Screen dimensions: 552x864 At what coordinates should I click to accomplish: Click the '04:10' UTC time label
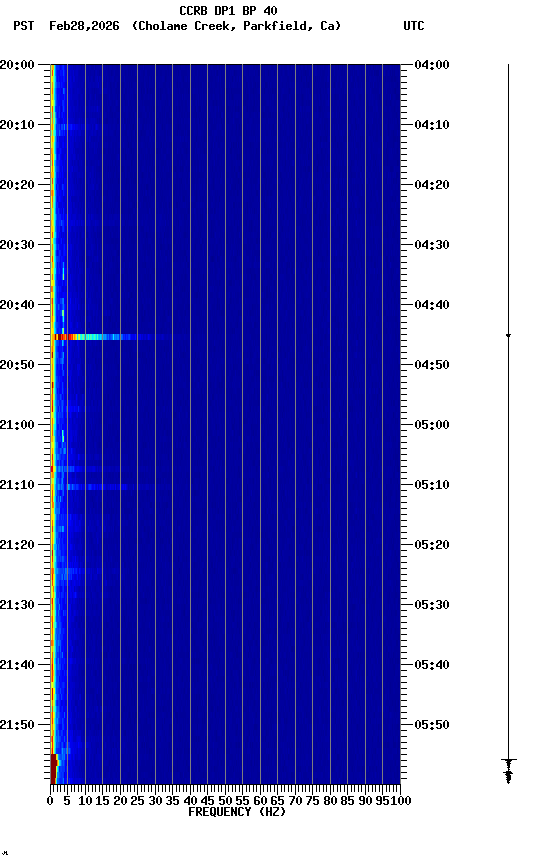432,125
